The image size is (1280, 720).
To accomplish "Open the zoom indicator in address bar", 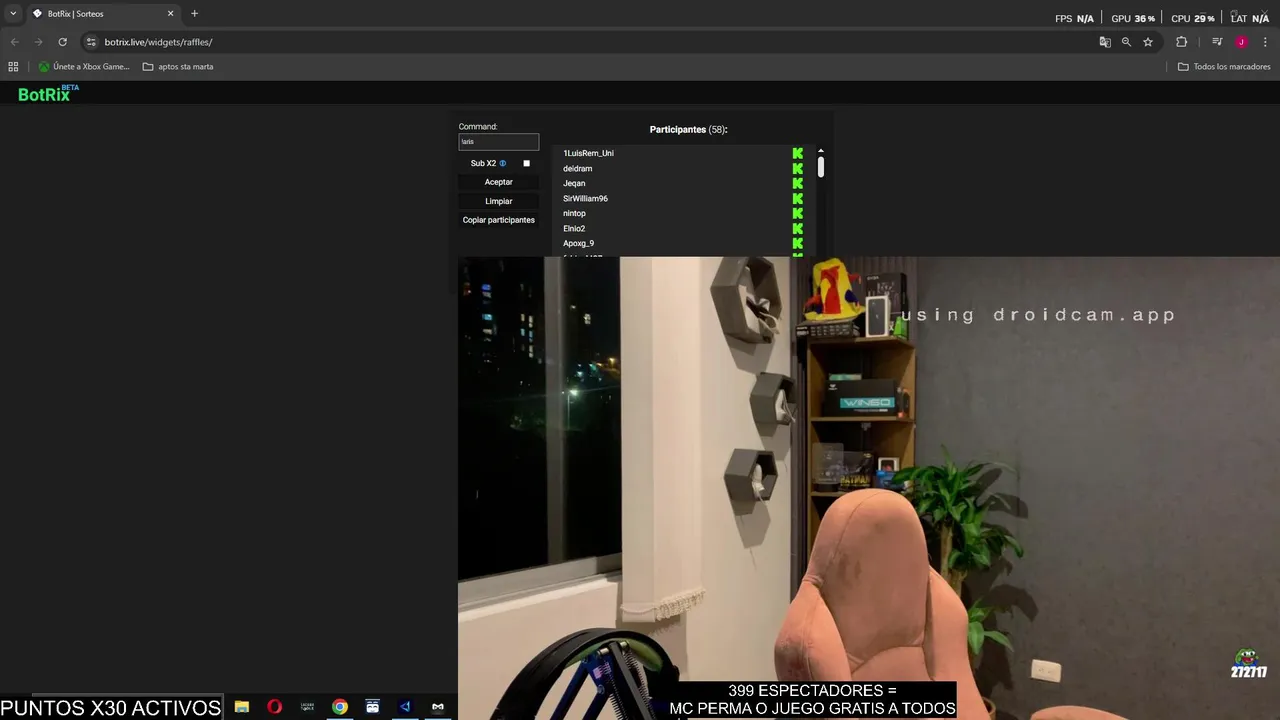I will coord(1126,42).
